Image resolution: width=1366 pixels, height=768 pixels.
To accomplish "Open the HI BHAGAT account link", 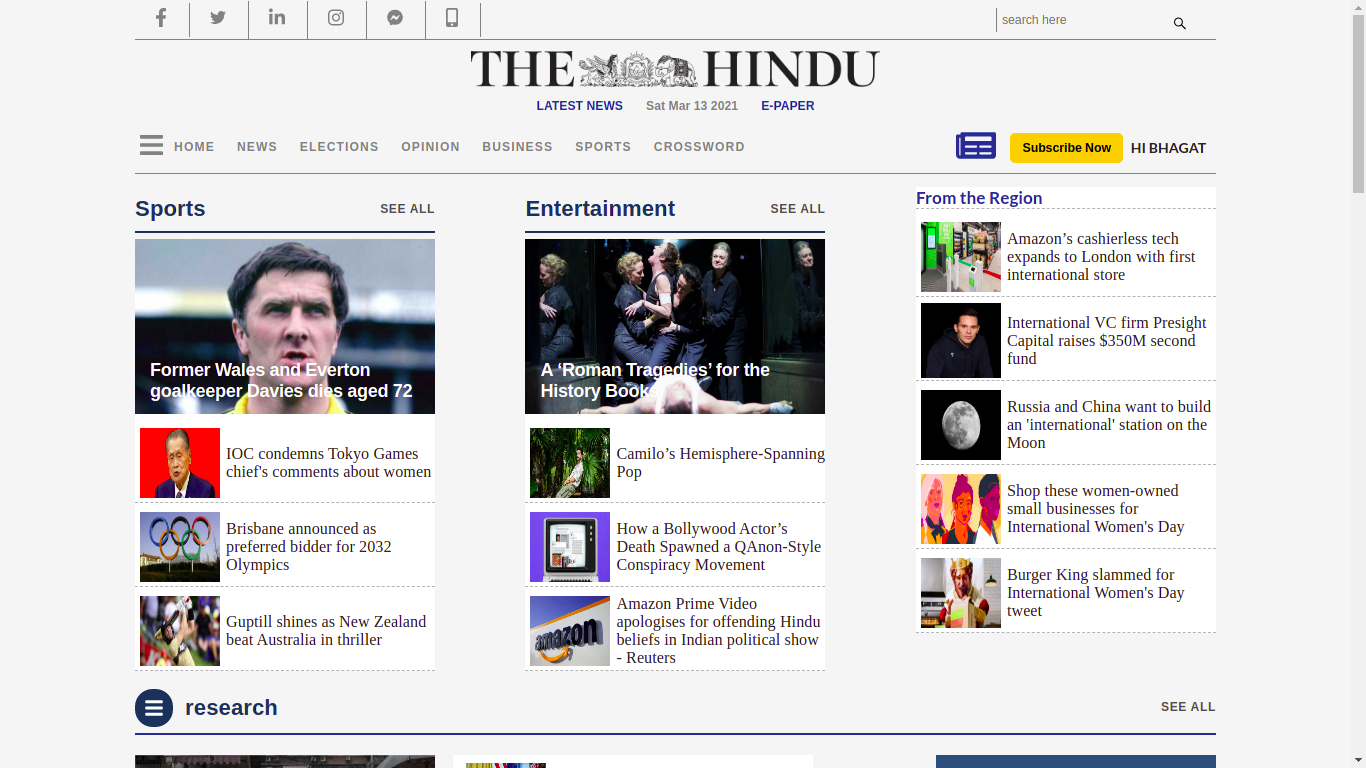I will 1168,148.
